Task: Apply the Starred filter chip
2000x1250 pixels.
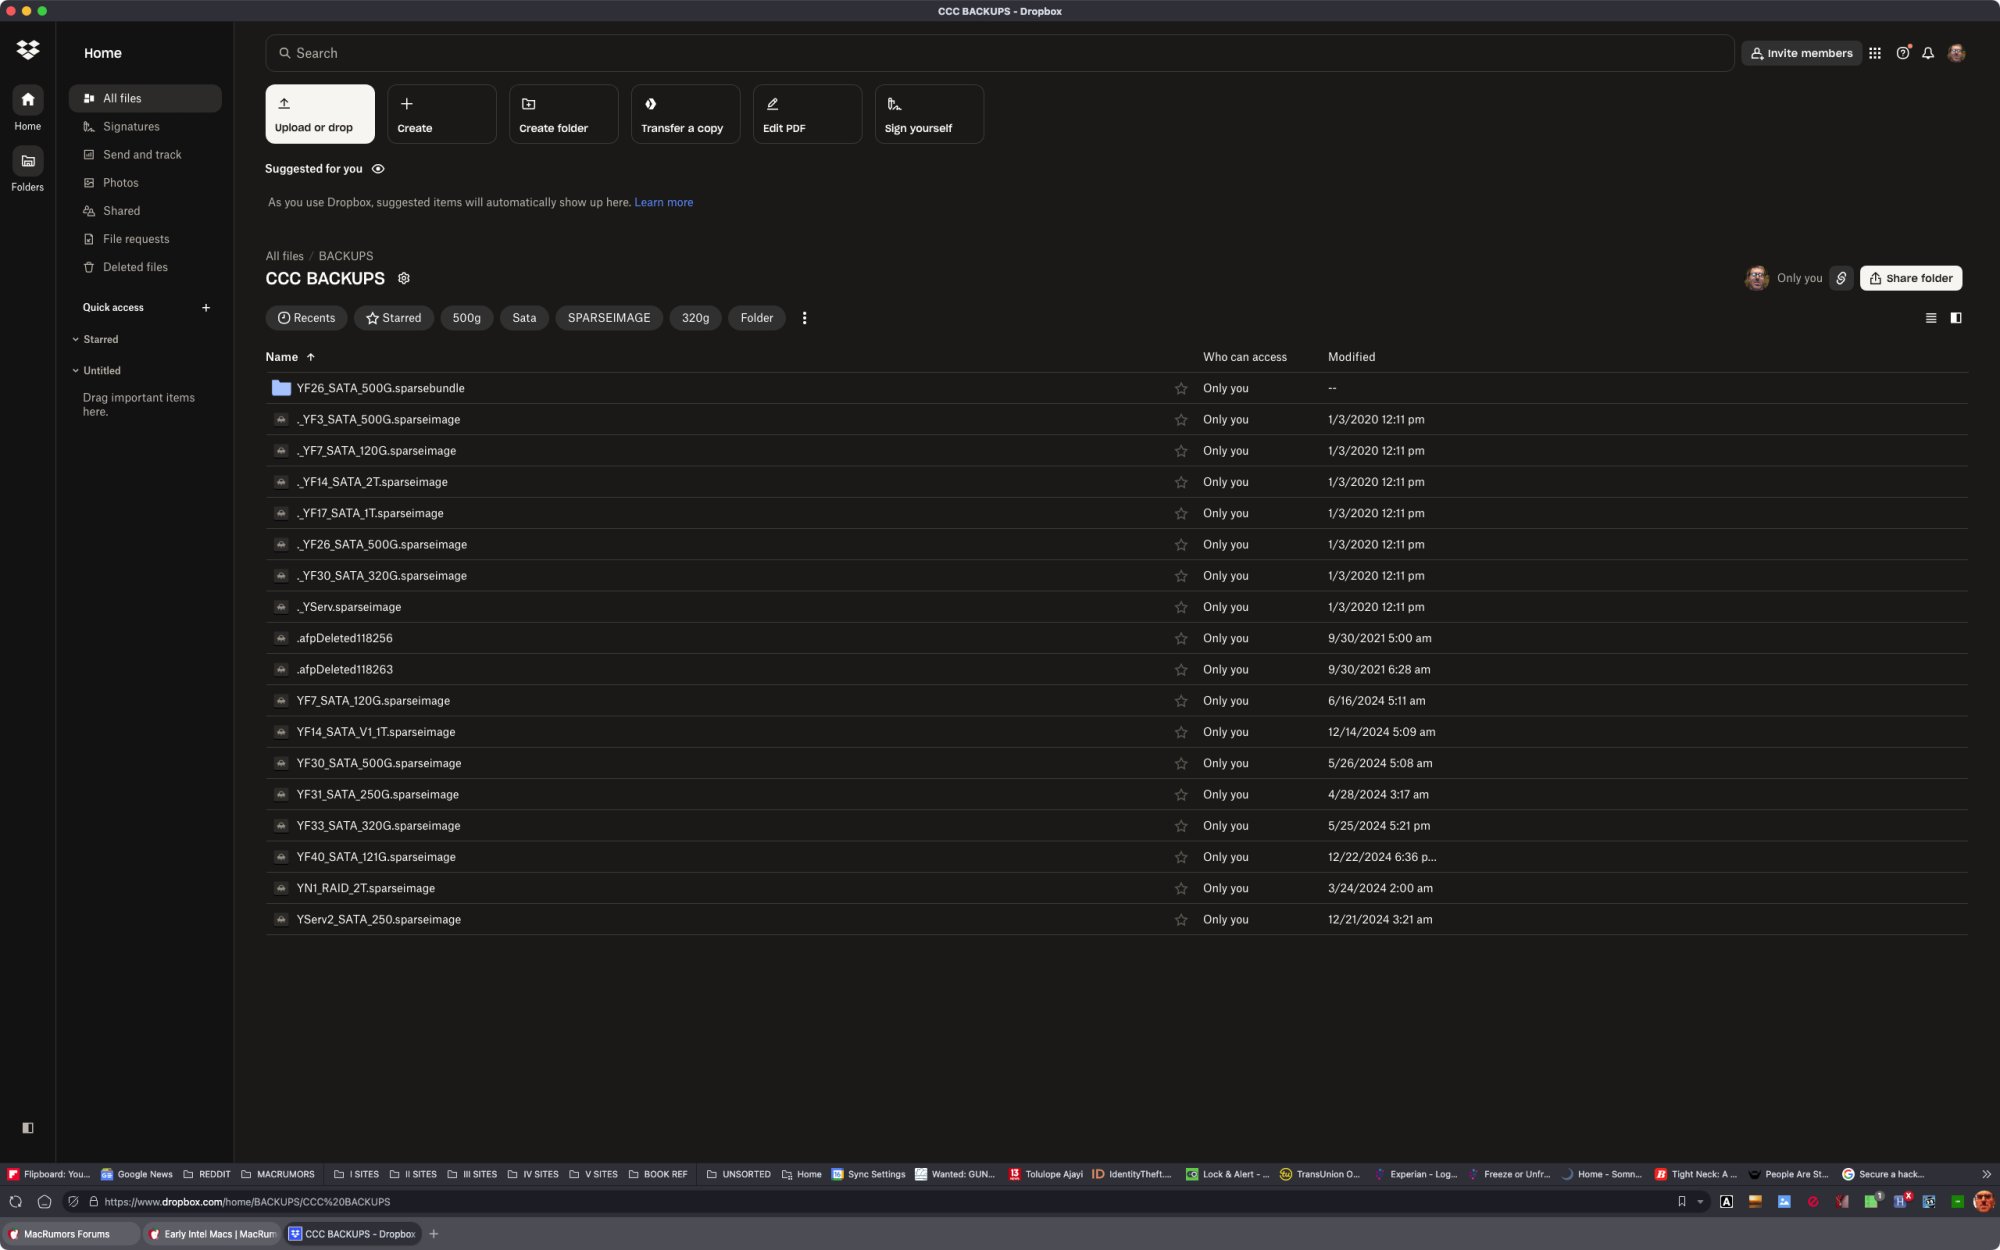Action: (x=394, y=318)
